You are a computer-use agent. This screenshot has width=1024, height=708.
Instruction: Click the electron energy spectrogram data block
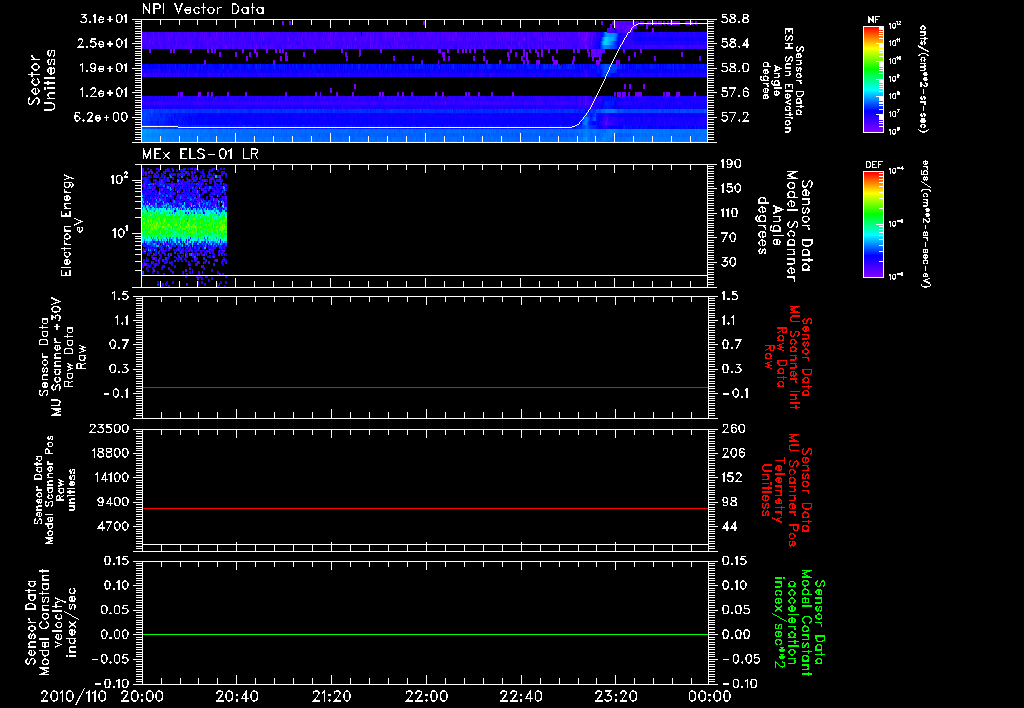point(184,227)
